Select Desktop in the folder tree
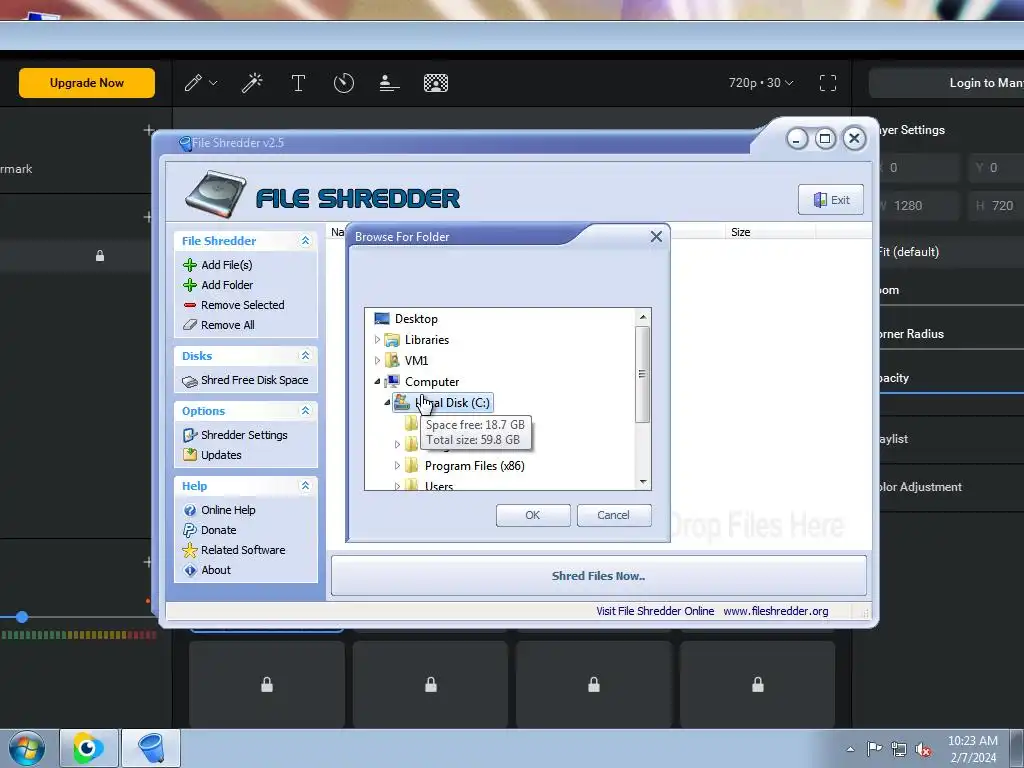Image resolution: width=1024 pixels, height=768 pixels. click(416, 319)
